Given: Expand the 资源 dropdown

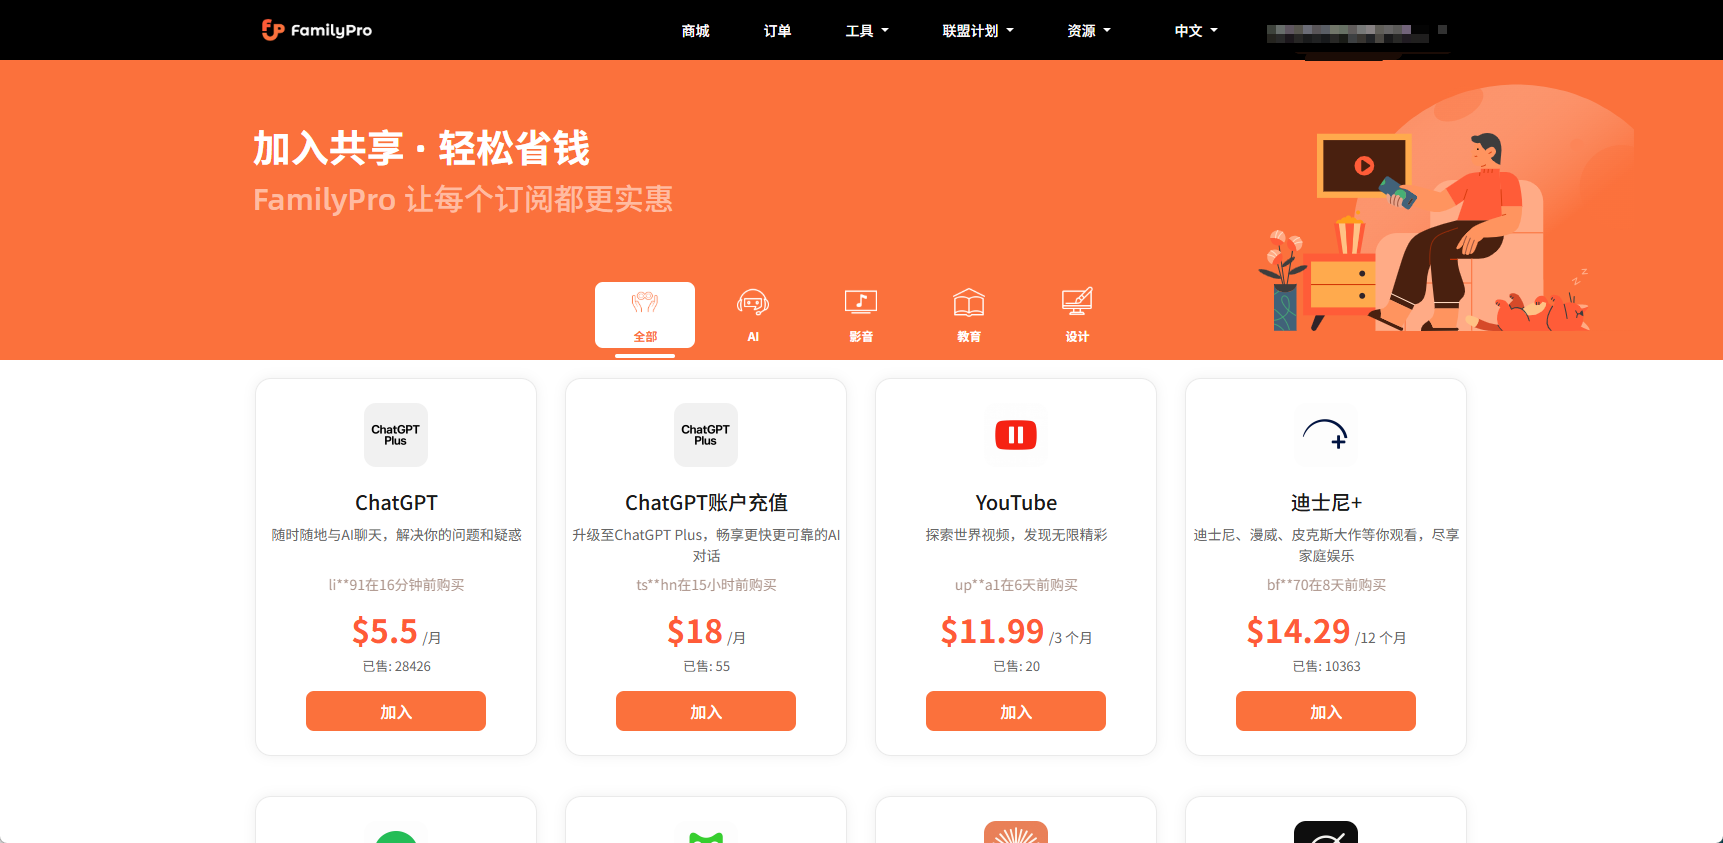Looking at the screenshot, I should [x=1088, y=31].
